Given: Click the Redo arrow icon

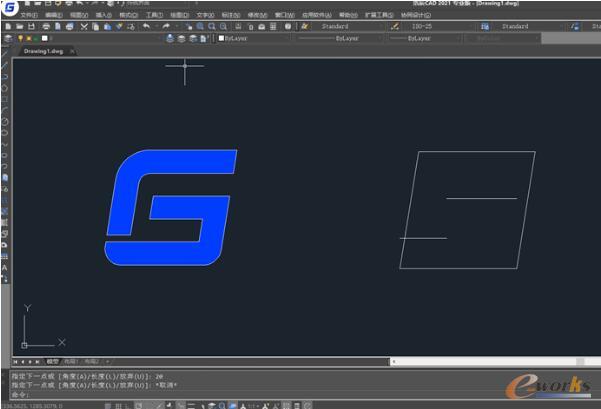Looking at the screenshot, I should pyautogui.click(x=166, y=26).
